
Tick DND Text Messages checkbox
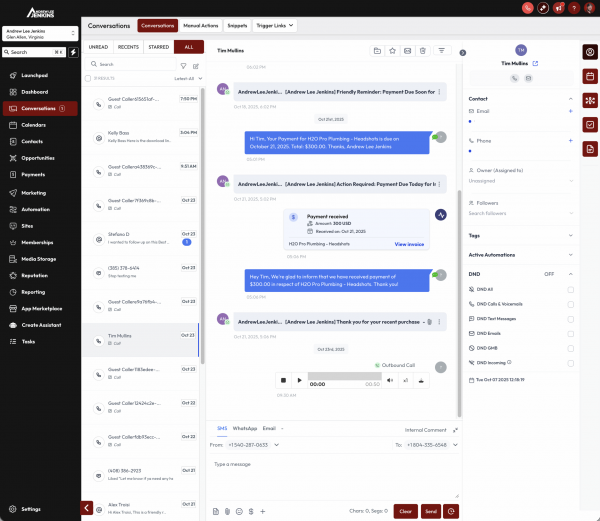570,318
